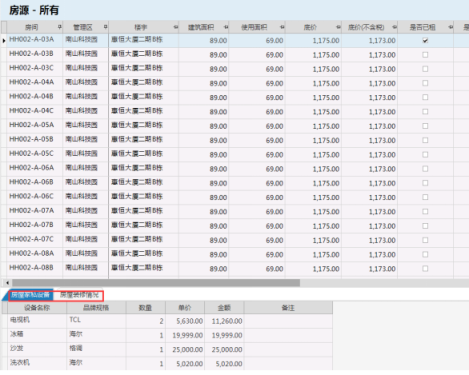Click the left arrow of horizontal scrollbar
Viewport: 469px width, 375px height.
tap(7, 283)
